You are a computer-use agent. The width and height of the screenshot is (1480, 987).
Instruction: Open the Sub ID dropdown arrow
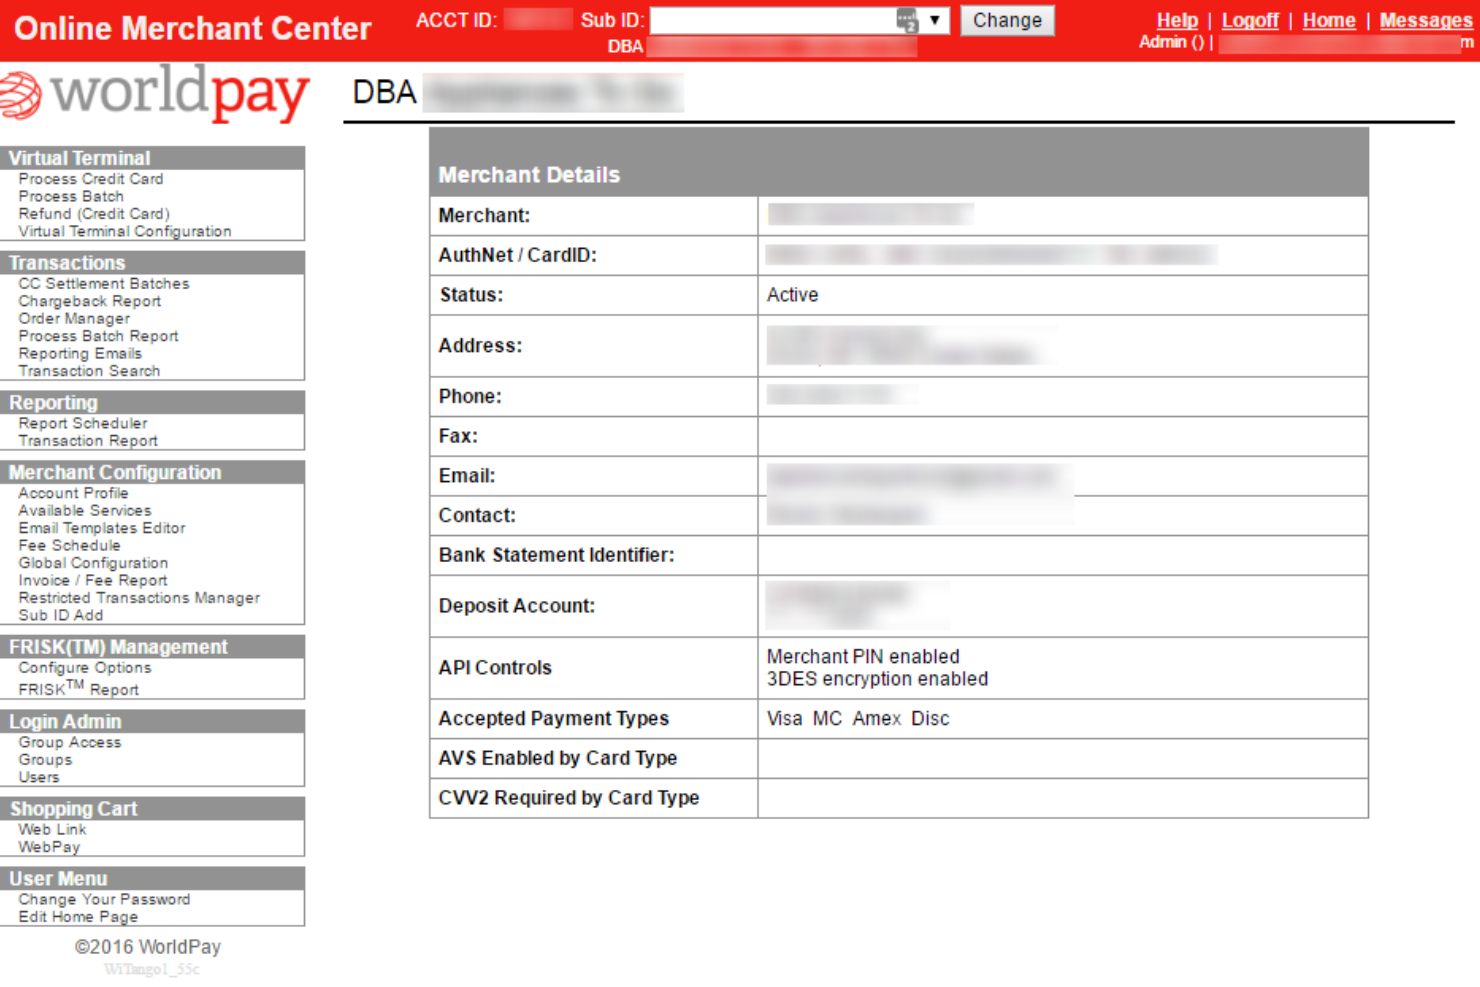point(934,20)
